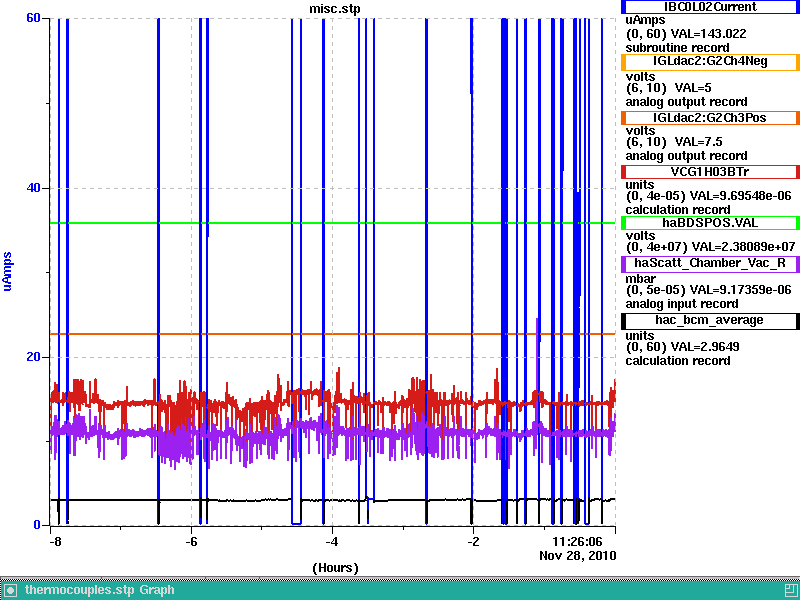Screen dimensions: 800x600
Task: Click the uAmps vertical axis label
Action: [7, 271]
